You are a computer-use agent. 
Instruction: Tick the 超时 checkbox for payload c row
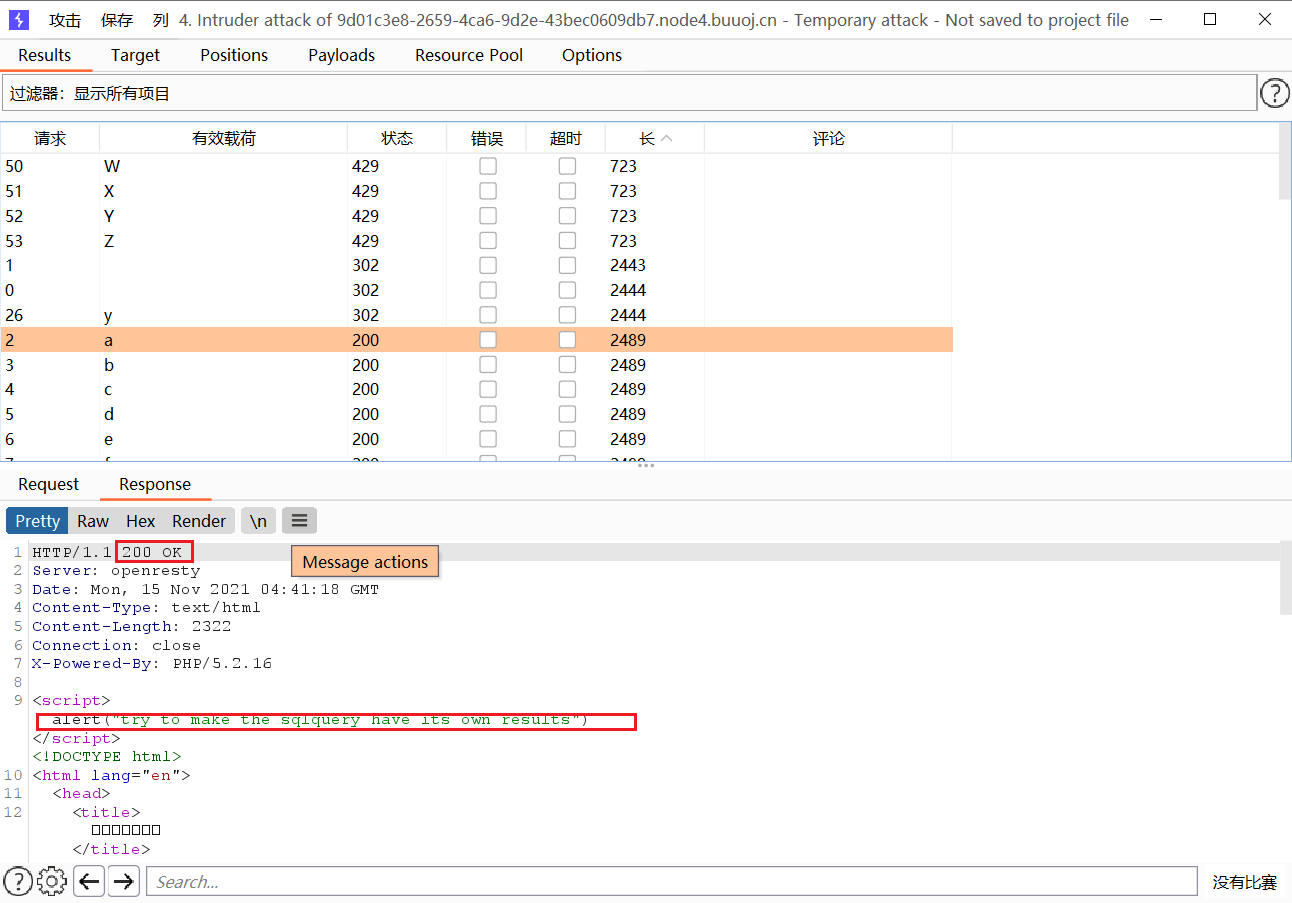point(567,389)
